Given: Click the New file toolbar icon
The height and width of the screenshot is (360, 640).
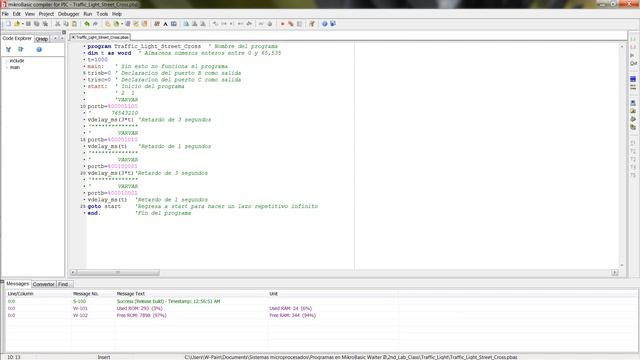Looking at the screenshot, I should point(8,24).
